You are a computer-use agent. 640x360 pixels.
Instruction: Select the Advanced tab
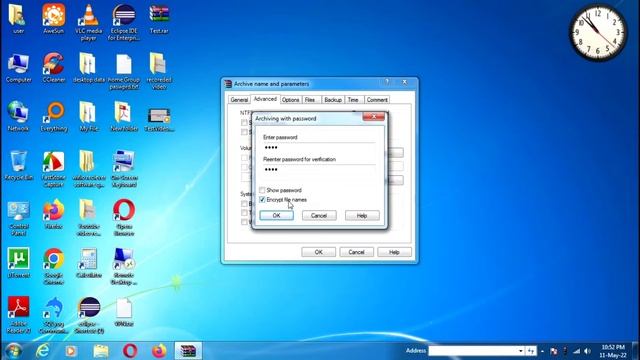tap(265, 99)
